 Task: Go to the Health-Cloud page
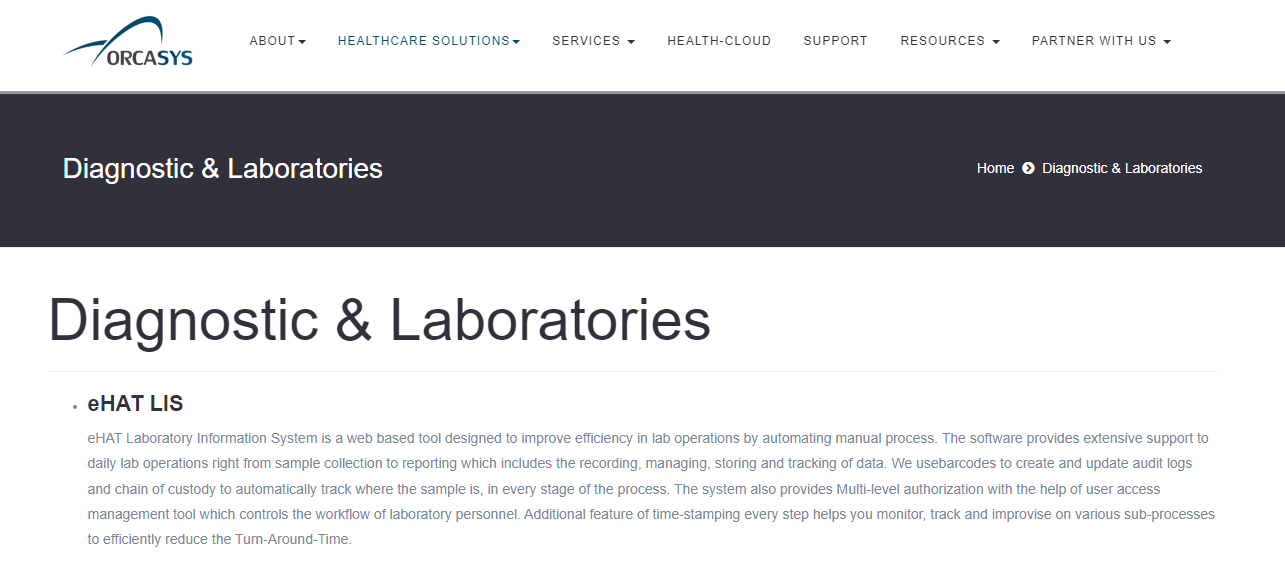coord(719,41)
